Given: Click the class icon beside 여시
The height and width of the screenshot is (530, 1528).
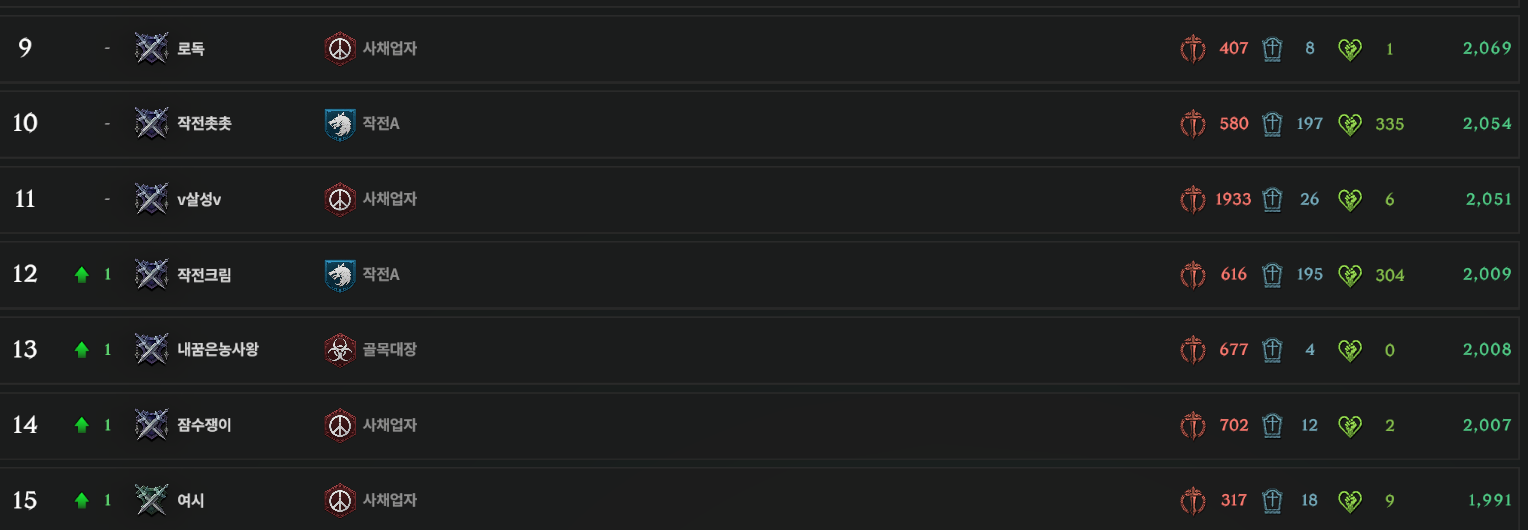Looking at the screenshot, I should click(152, 500).
